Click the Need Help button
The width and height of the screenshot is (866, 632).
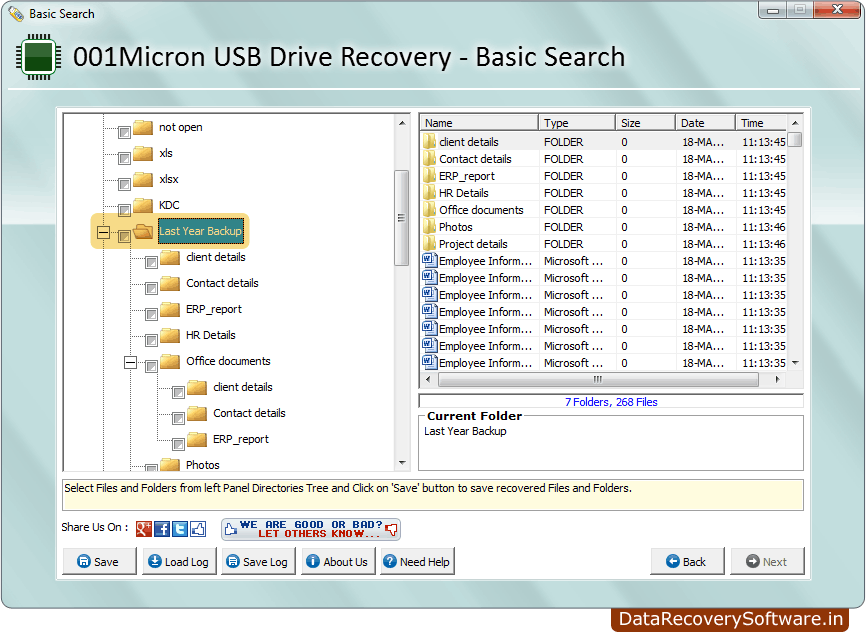pyautogui.click(x=418, y=561)
